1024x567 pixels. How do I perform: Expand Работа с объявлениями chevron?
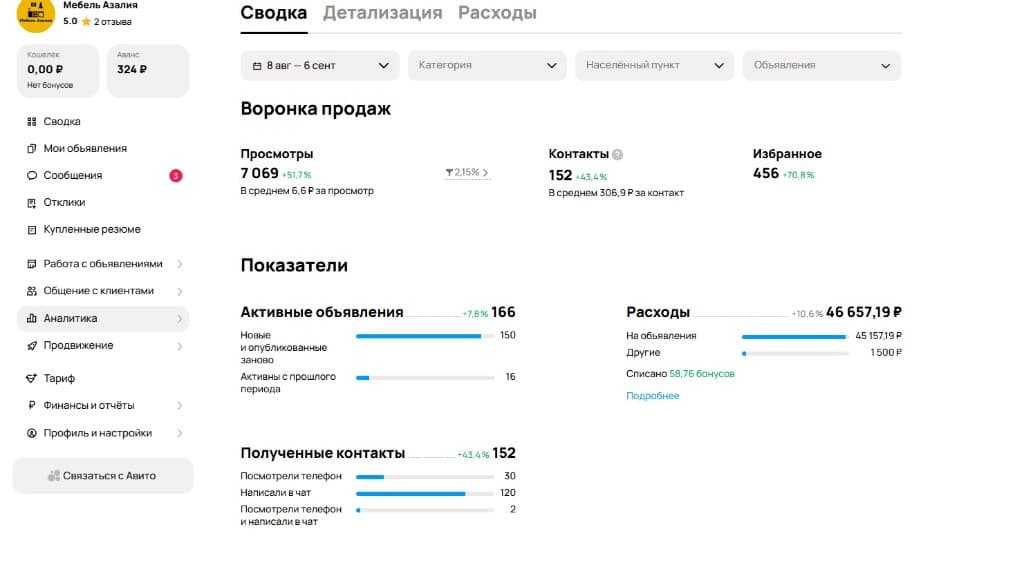point(180,264)
